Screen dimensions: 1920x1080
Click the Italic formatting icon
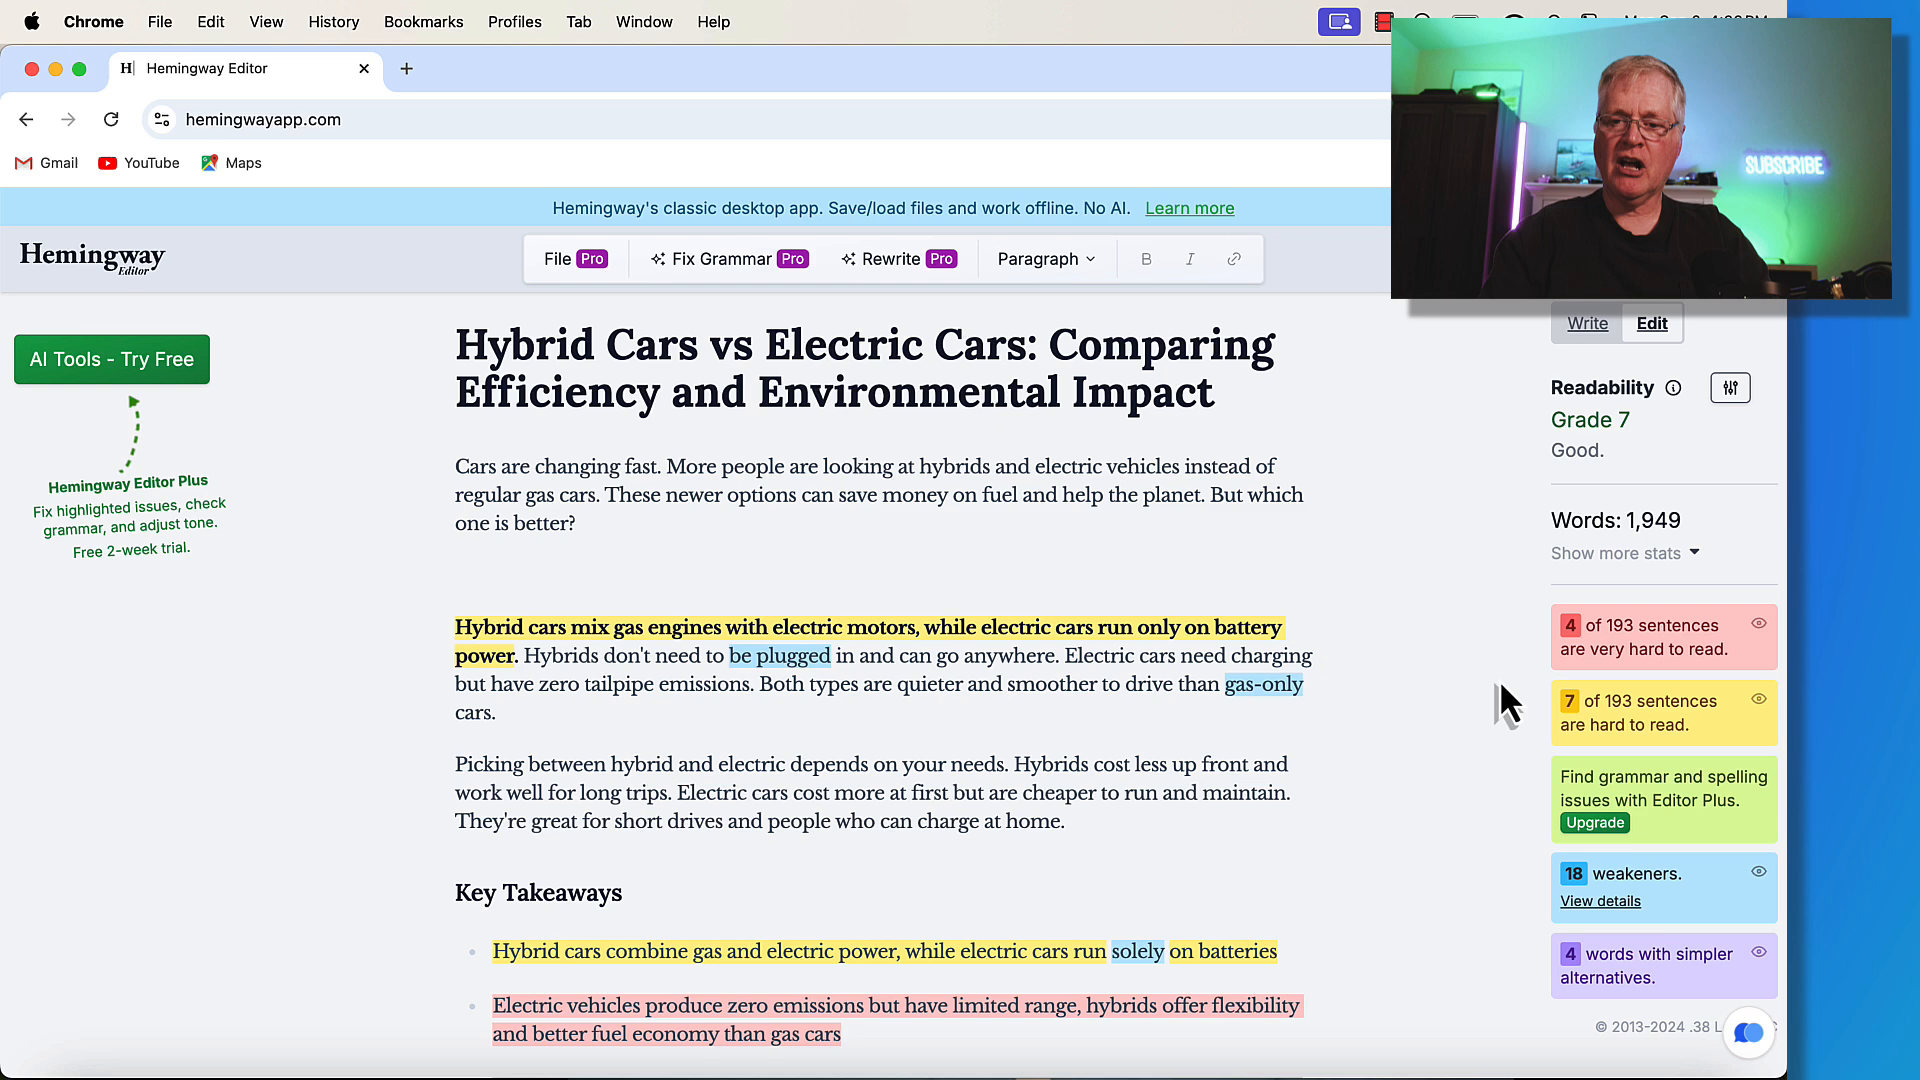point(1189,258)
